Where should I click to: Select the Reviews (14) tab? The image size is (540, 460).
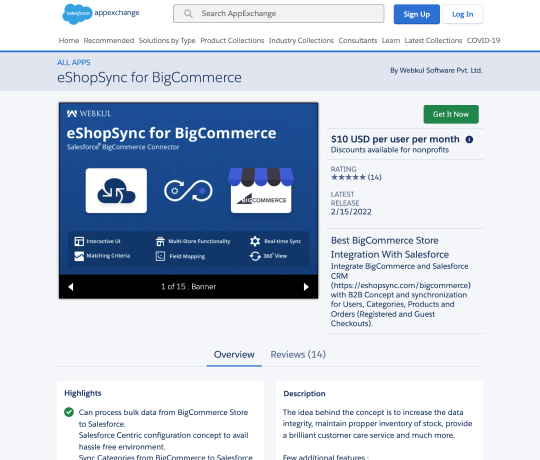tap(298, 354)
